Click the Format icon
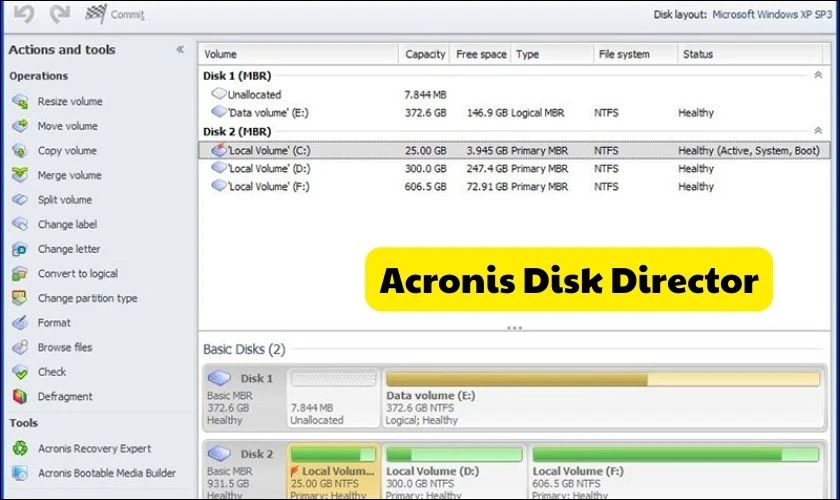 coord(20,323)
